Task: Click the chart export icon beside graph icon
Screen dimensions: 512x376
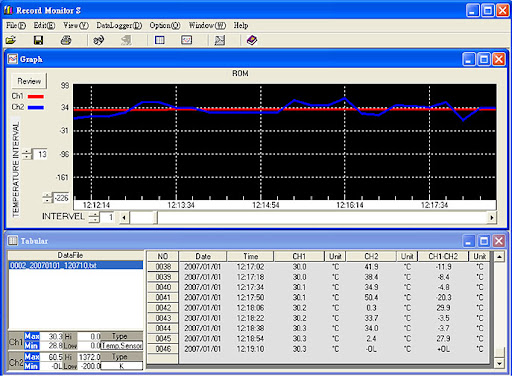Action: [x=219, y=40]
